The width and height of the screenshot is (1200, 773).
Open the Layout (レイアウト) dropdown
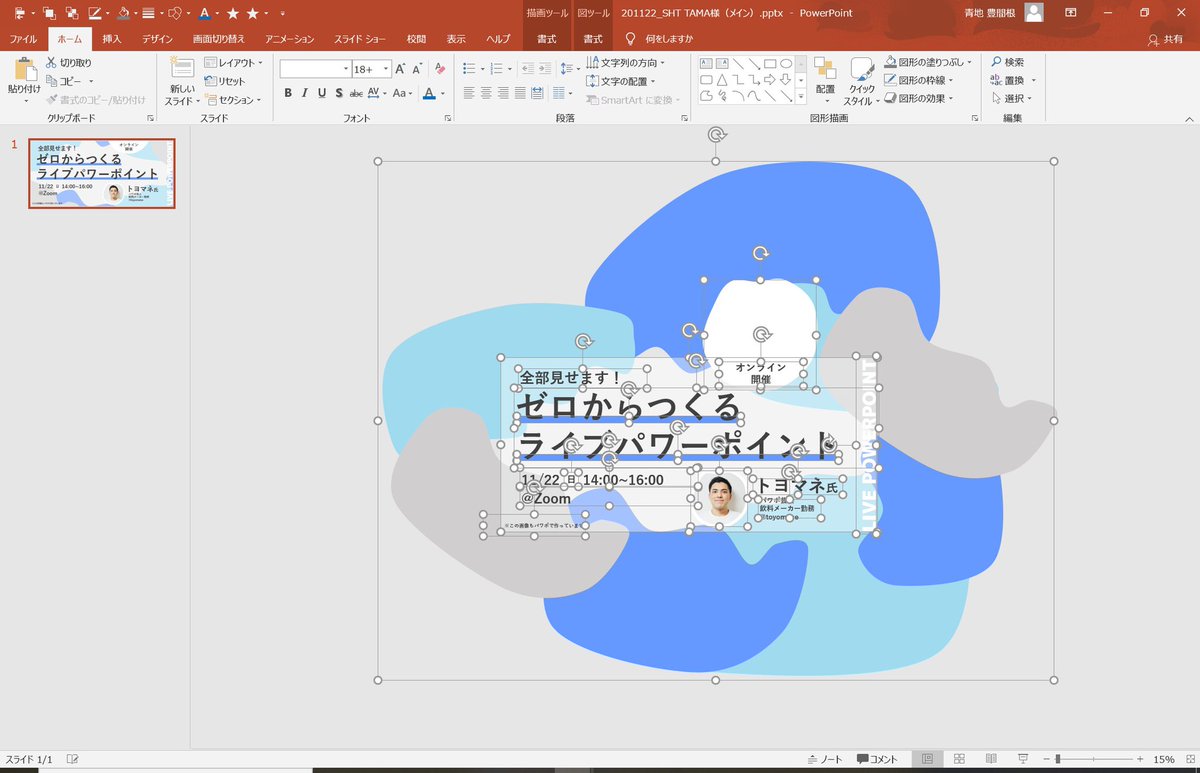(x=233, y=62)
